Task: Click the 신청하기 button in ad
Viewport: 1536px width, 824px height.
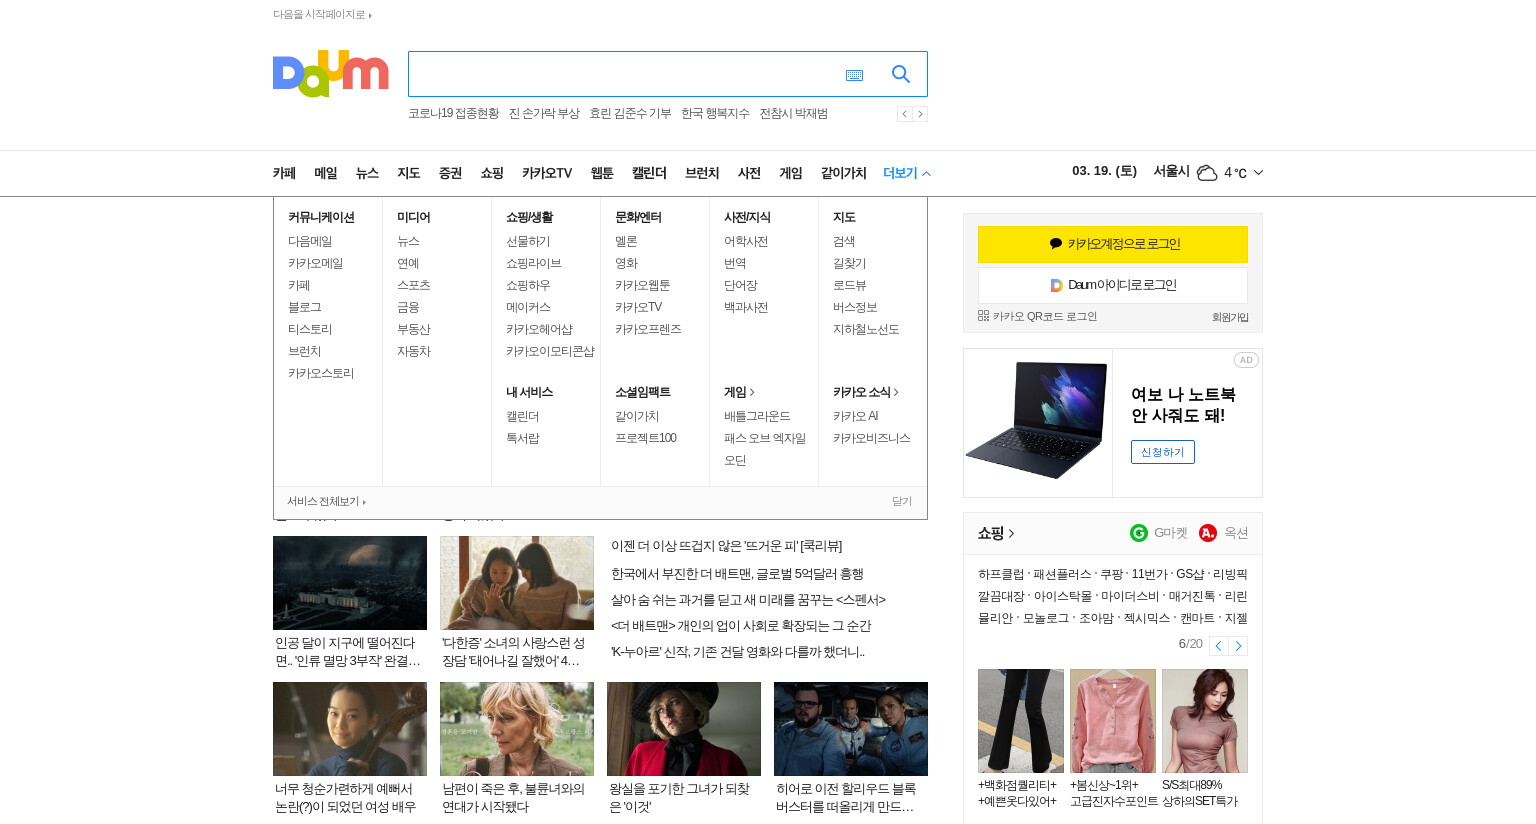Action: 1163,452
